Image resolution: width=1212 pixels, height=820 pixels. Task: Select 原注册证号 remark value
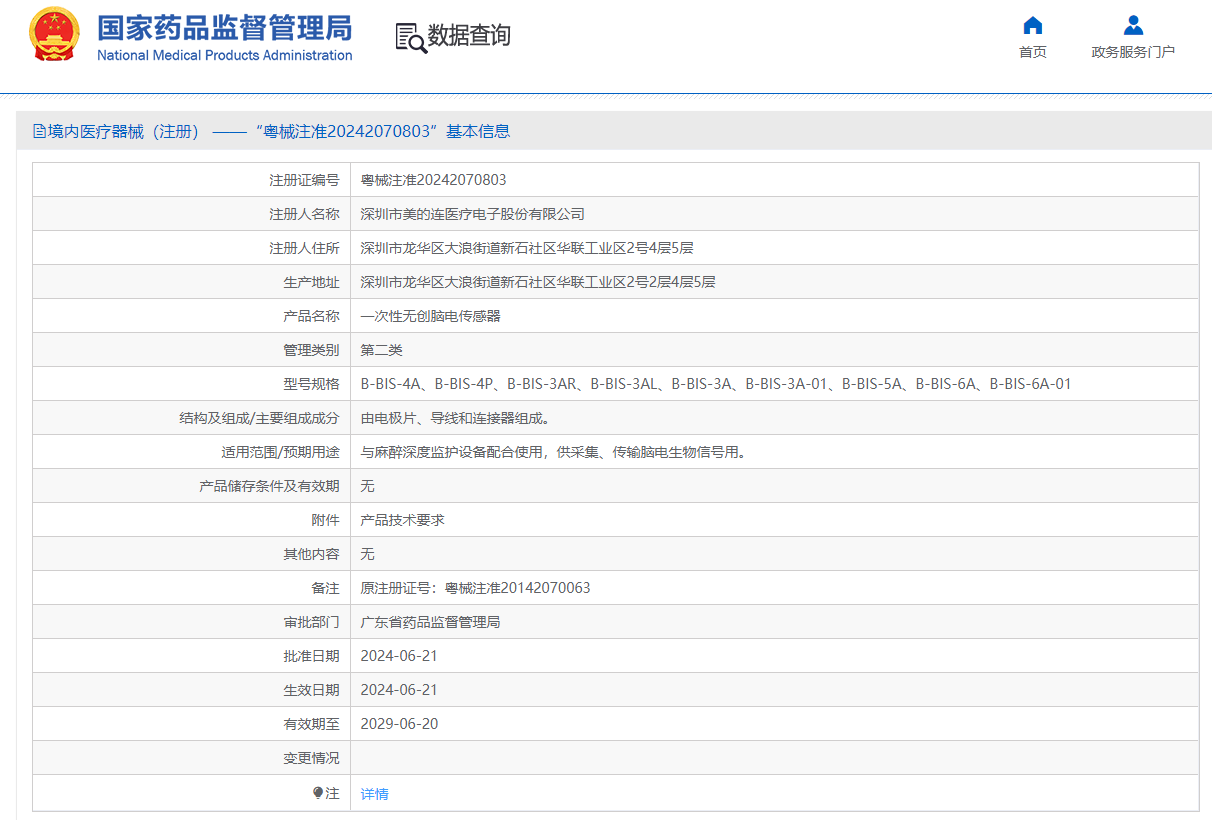click(475, 588)
